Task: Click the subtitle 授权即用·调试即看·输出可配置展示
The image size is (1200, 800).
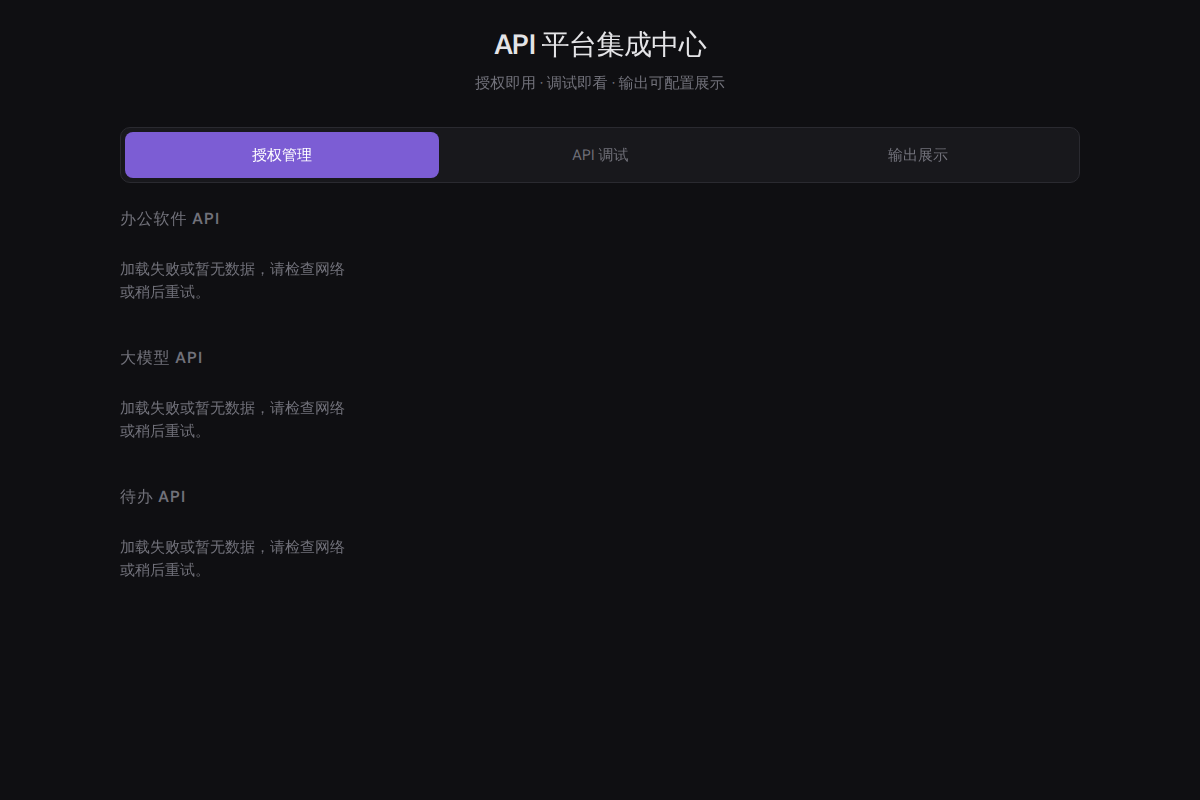Action: click(600, 83)
